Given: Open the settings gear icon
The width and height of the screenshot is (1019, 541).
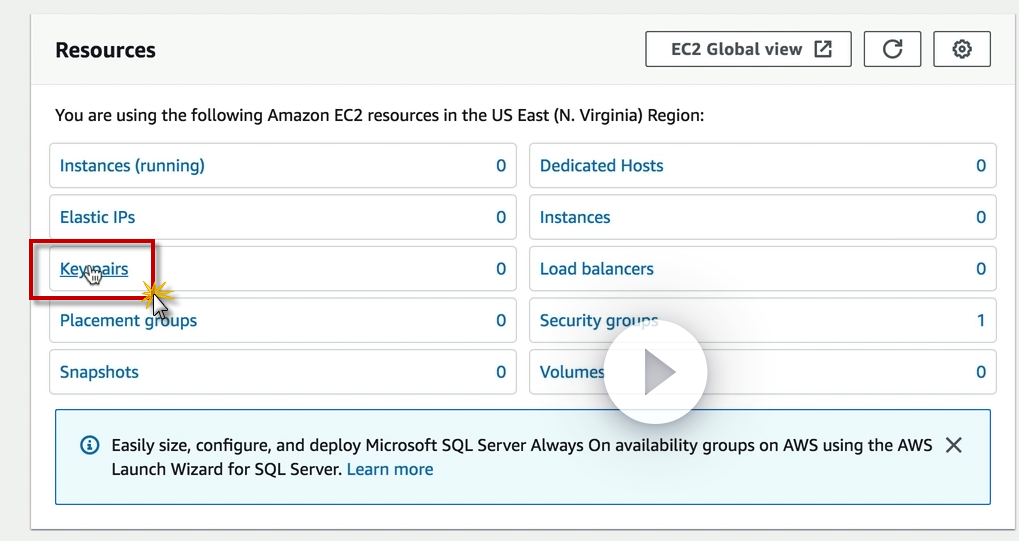Looking at the screenshot, I should 962,49.
